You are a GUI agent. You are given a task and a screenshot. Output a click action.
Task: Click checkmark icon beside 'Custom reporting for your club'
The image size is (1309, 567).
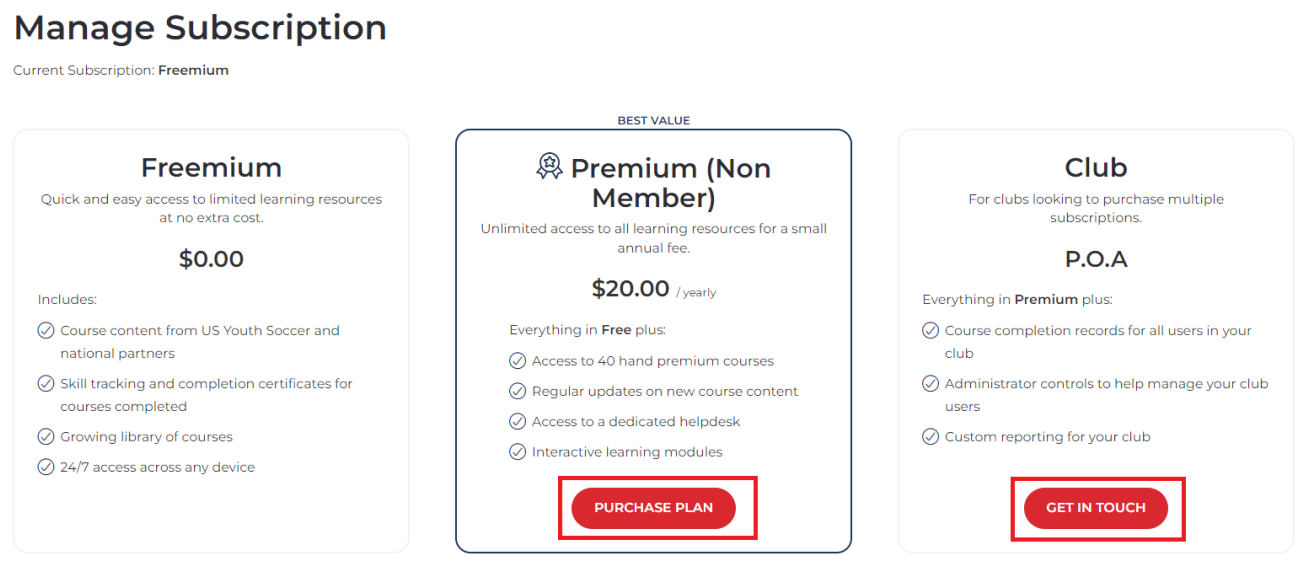(930, 437)
